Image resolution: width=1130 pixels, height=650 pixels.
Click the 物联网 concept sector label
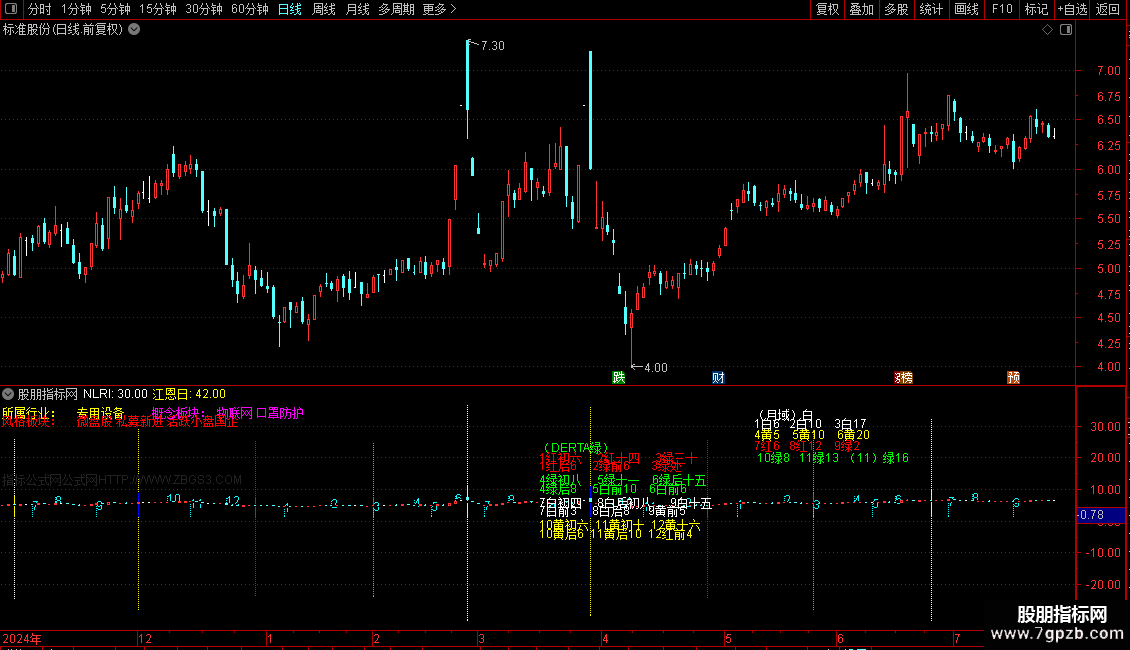coord(235,413)
